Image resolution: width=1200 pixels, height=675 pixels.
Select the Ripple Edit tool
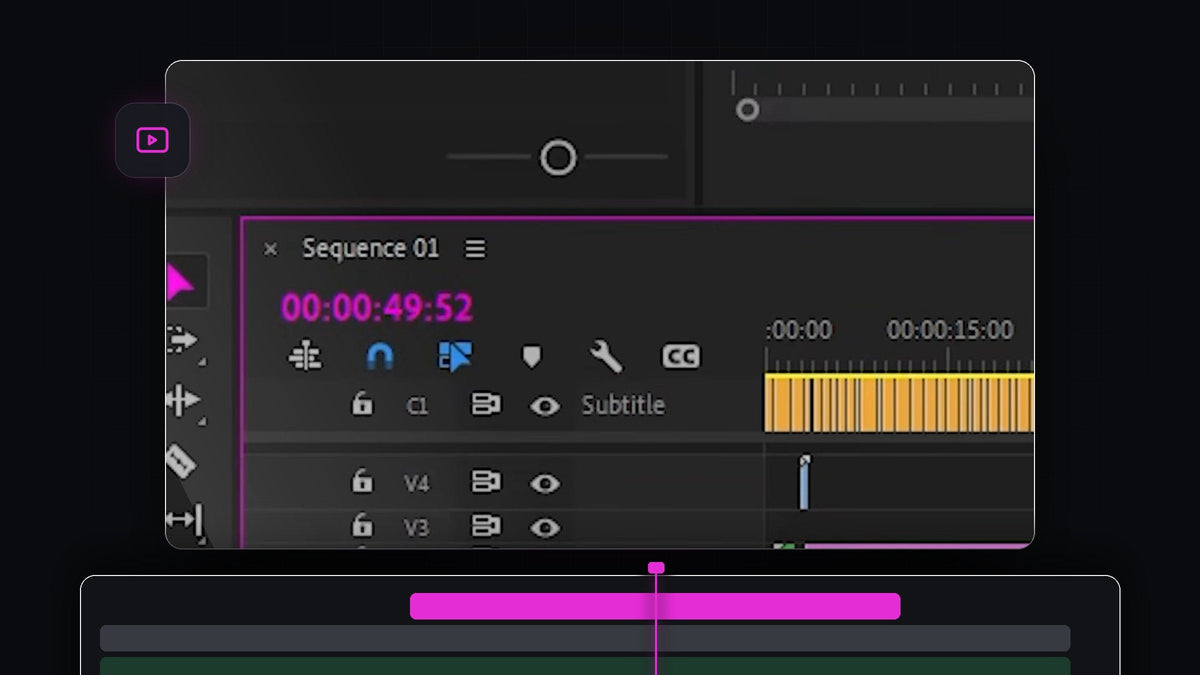tap(182, 400)
